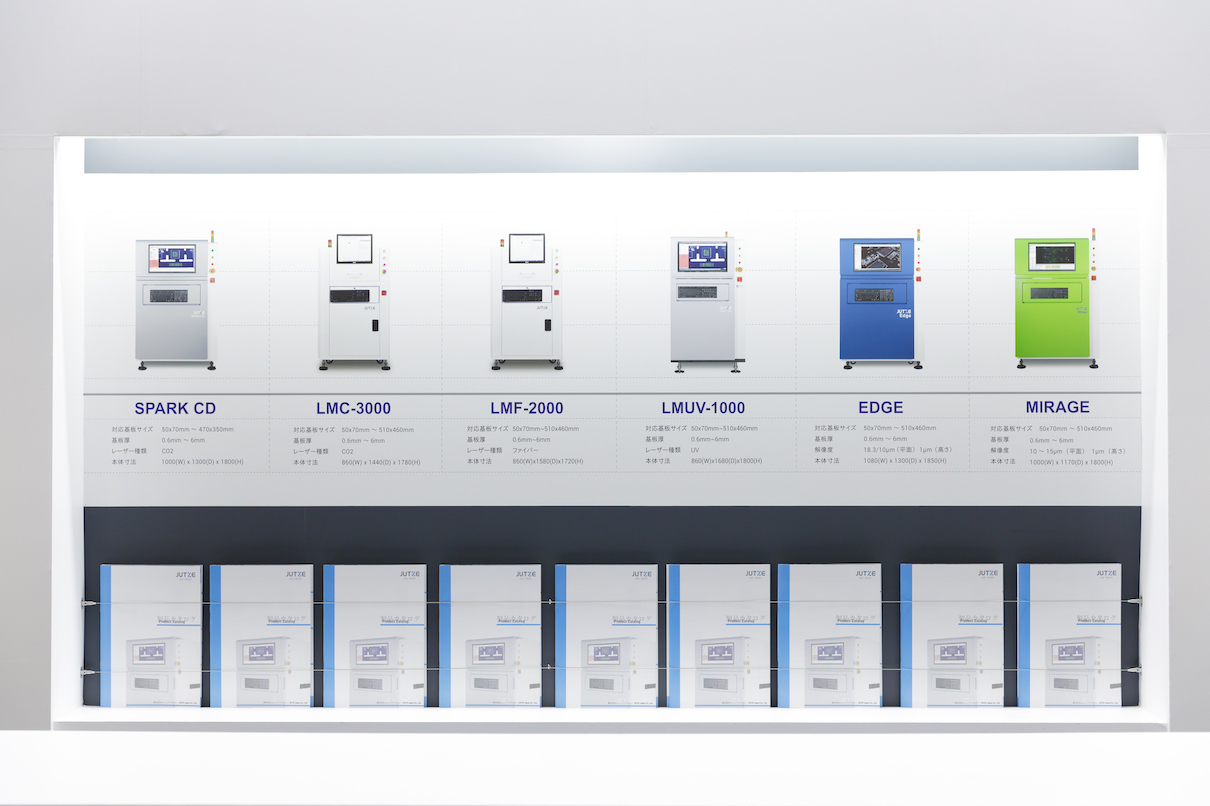Viewport: 1210px width, 806px height.
Task: Click the monitor on the LMC-3000 machine
Action: 354,248
